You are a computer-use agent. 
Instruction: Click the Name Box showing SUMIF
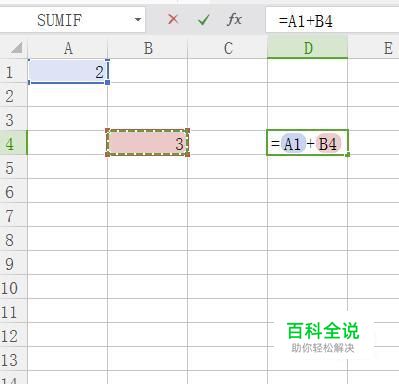(72, 20)
